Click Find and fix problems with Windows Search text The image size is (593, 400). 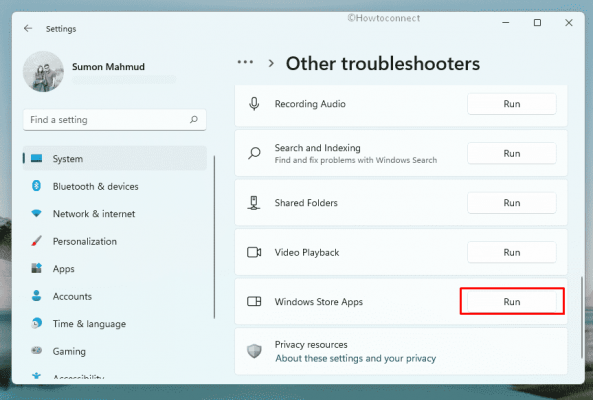coord(355,160)
